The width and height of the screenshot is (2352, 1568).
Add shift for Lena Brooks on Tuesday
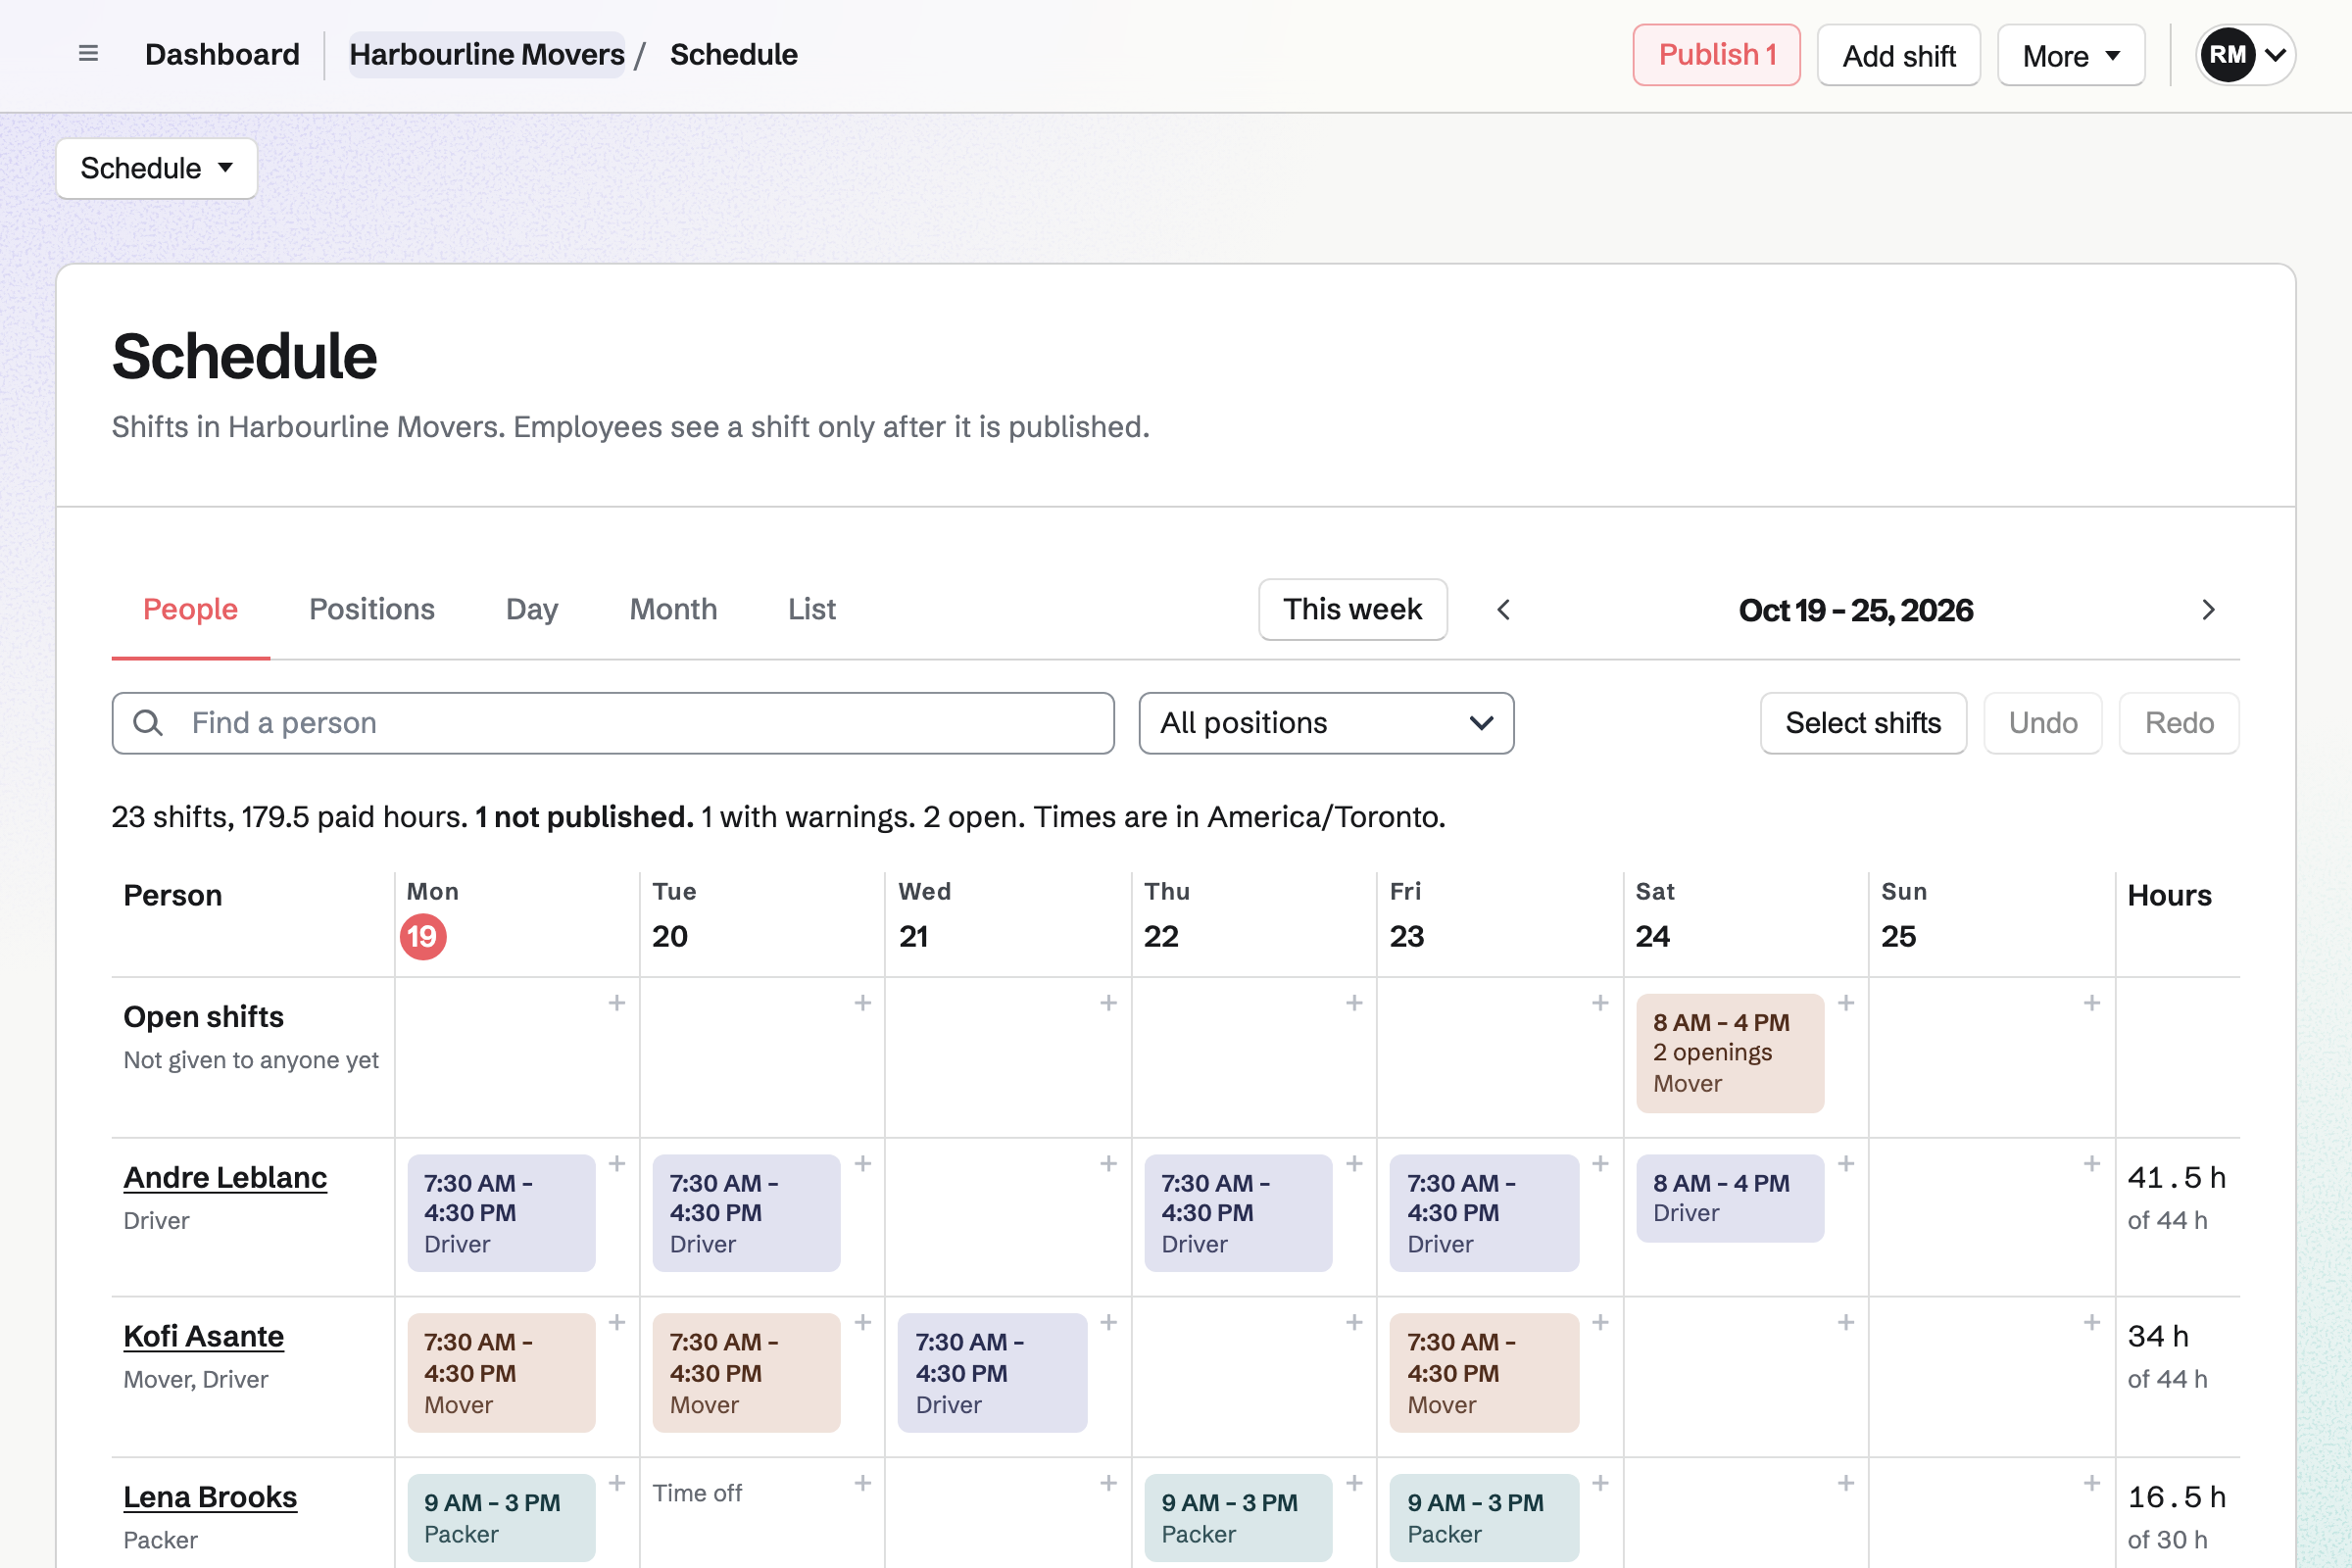pos(862,1482)
